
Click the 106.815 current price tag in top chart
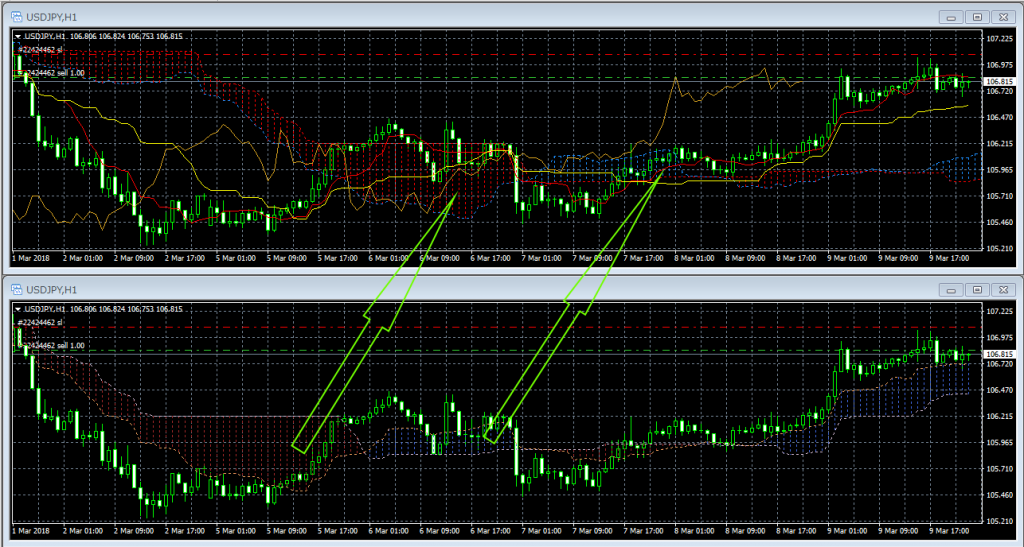point(997,81)
